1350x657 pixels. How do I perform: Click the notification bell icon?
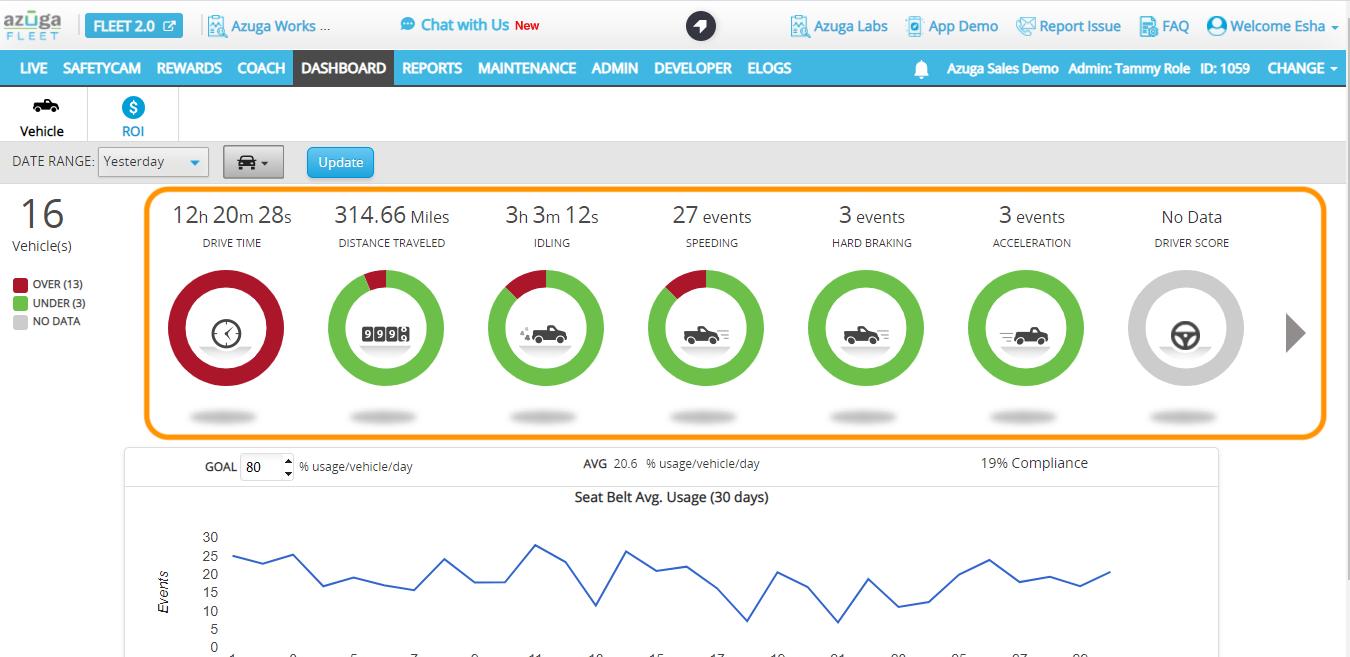coord(922,69)
